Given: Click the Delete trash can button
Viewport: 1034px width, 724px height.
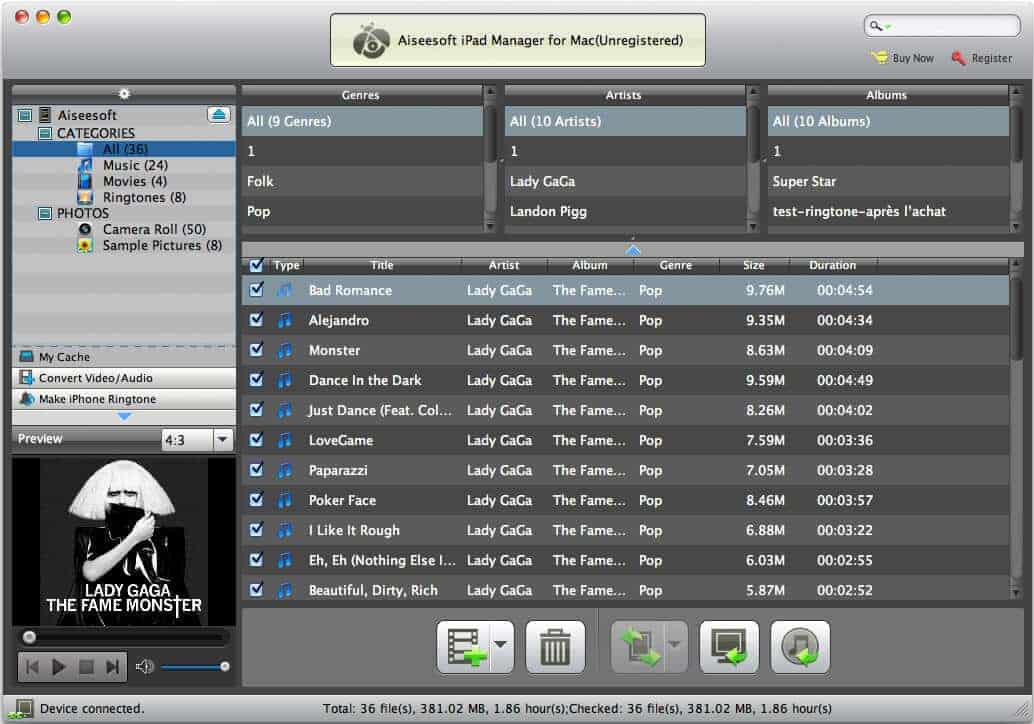Looking at the screenshot, I should [555, 647].
